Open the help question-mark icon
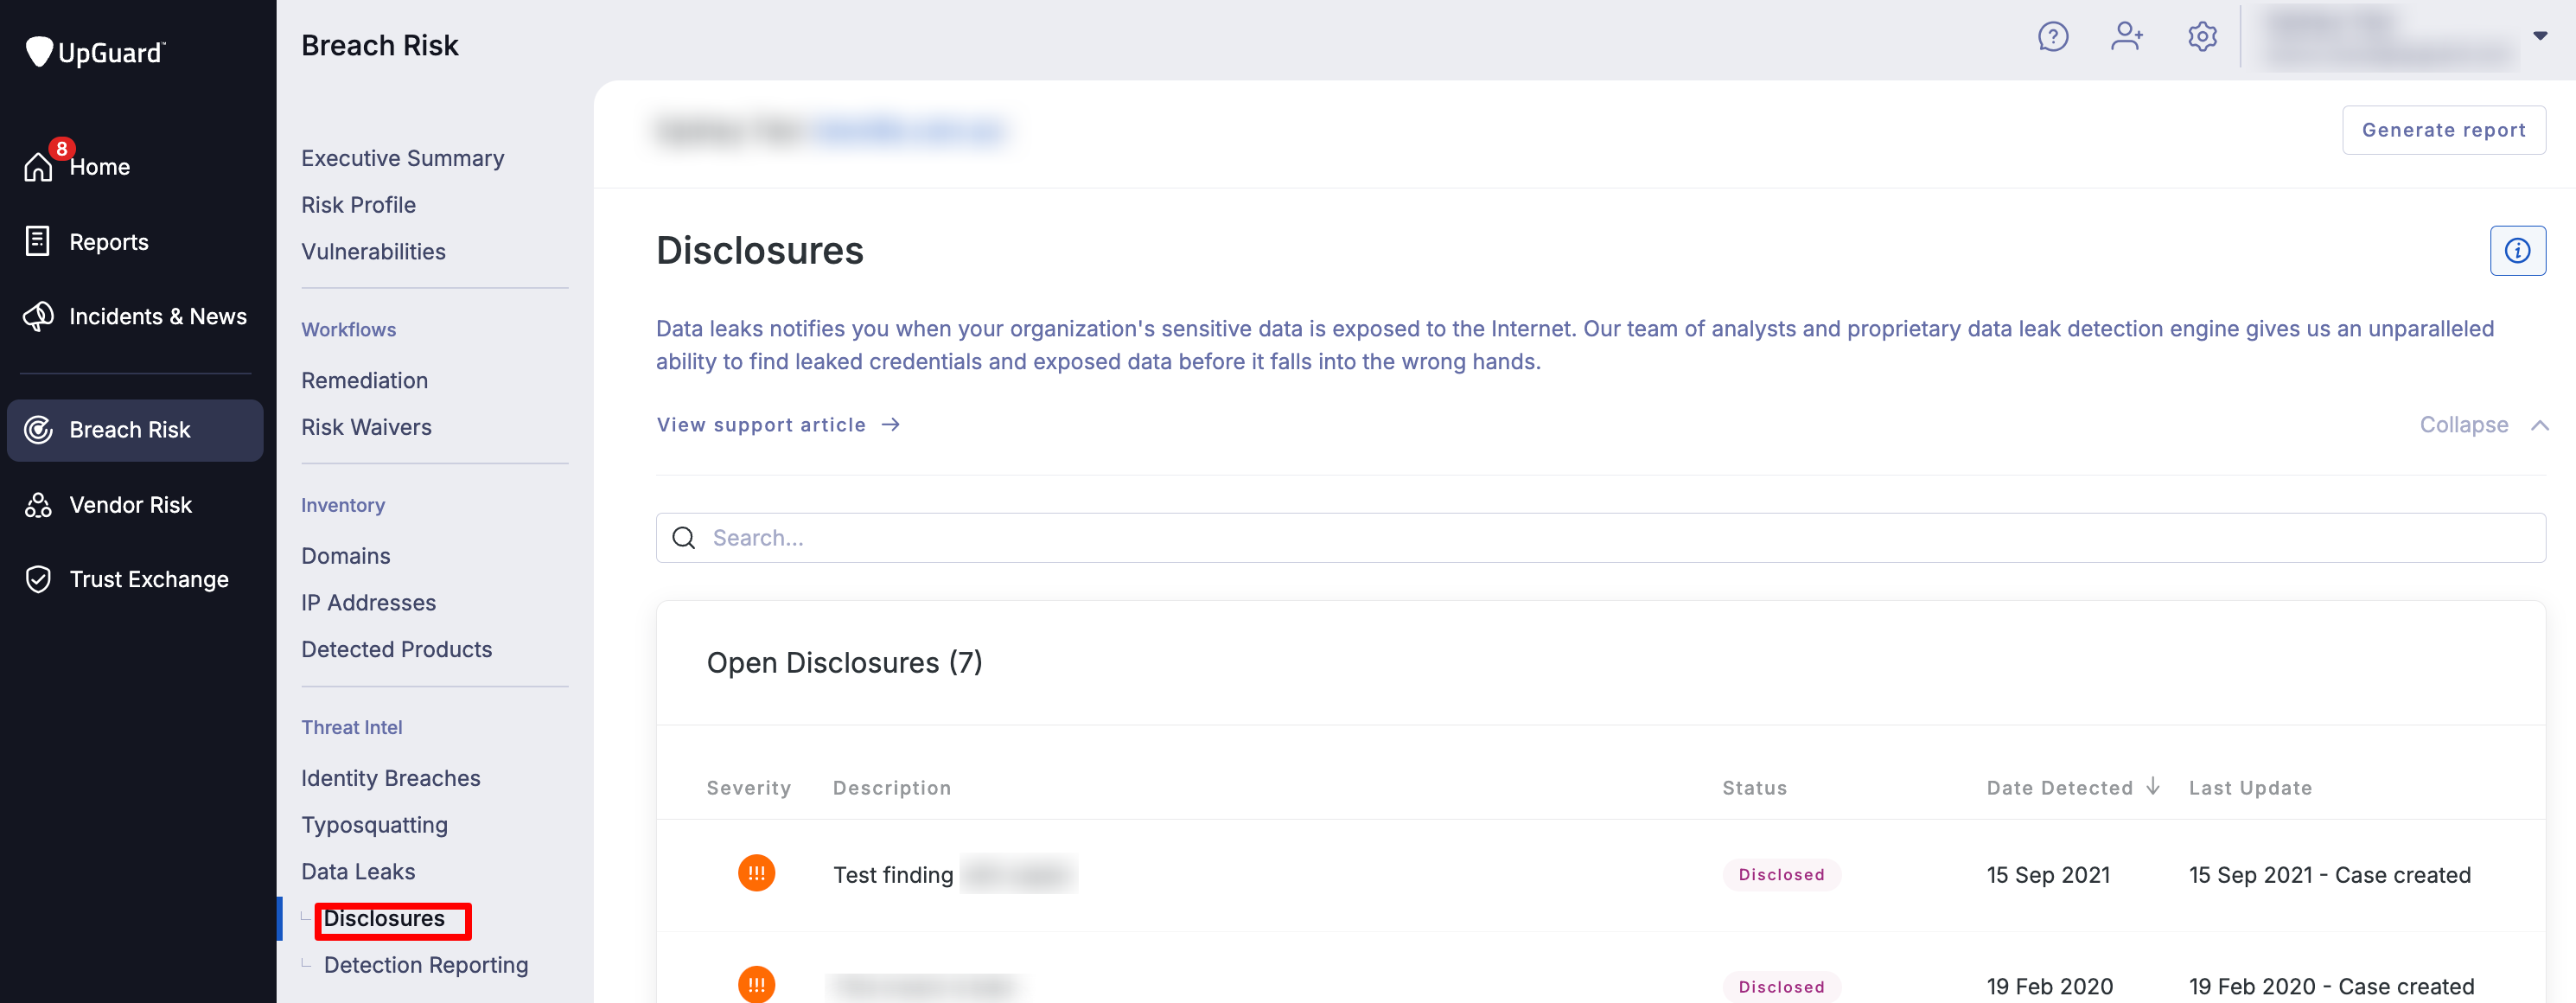 pos(2052,37)
